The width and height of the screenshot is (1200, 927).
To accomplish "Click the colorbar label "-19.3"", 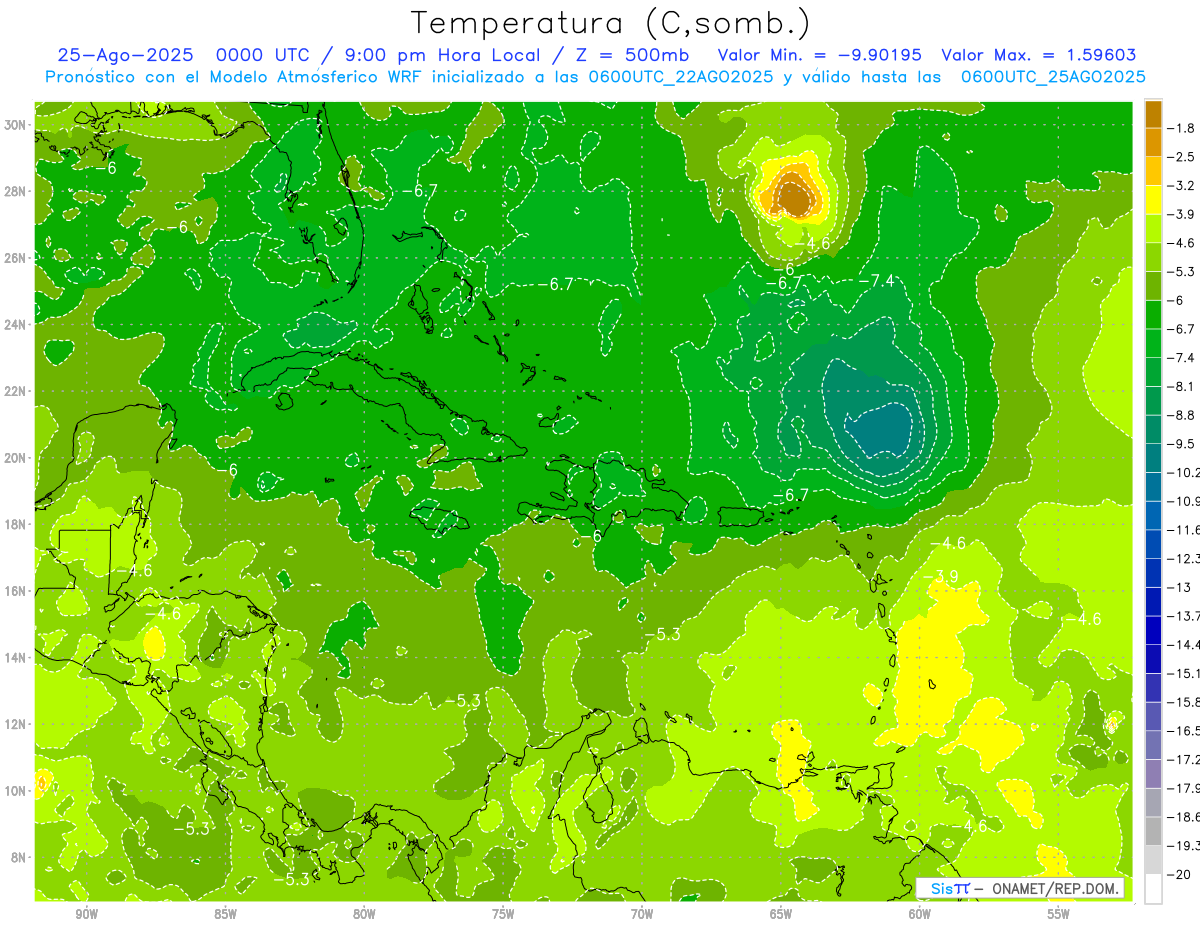I will (1184, 846).
